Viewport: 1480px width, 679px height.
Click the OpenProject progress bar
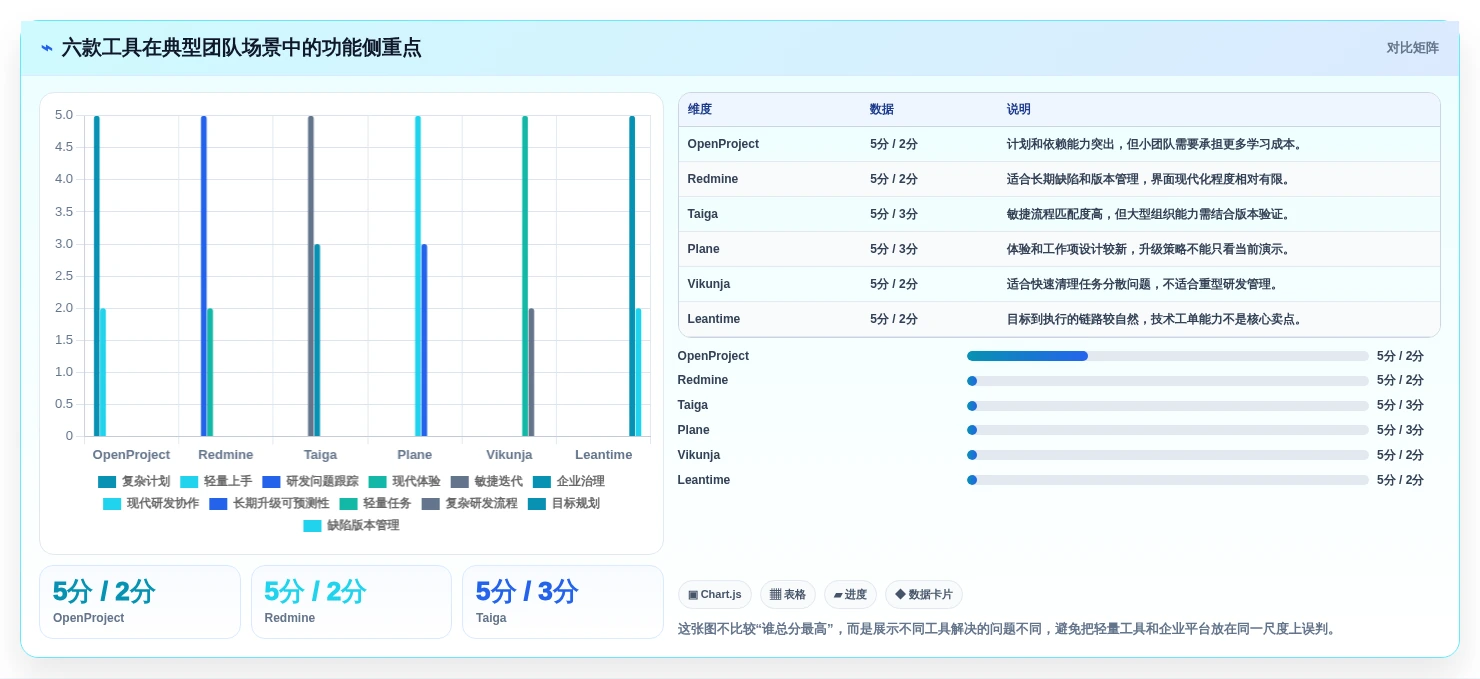click(1167, 356)
